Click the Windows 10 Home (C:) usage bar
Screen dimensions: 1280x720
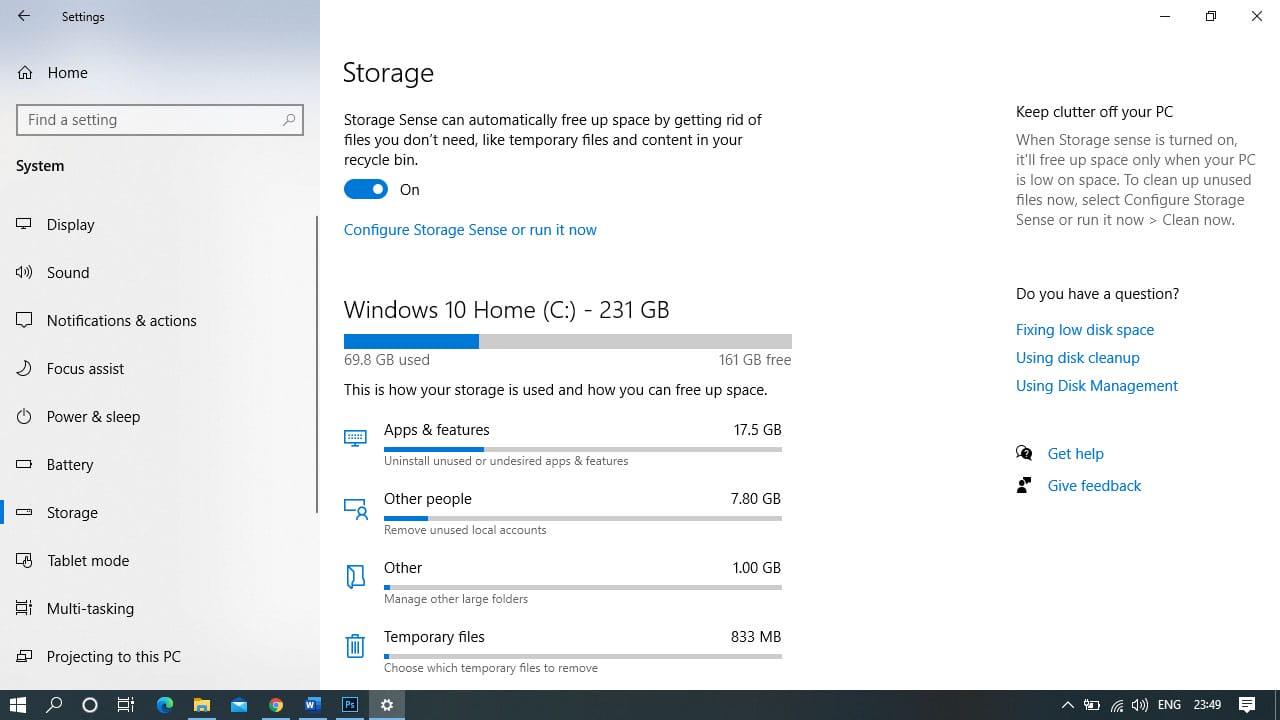[x=567, y=341]
